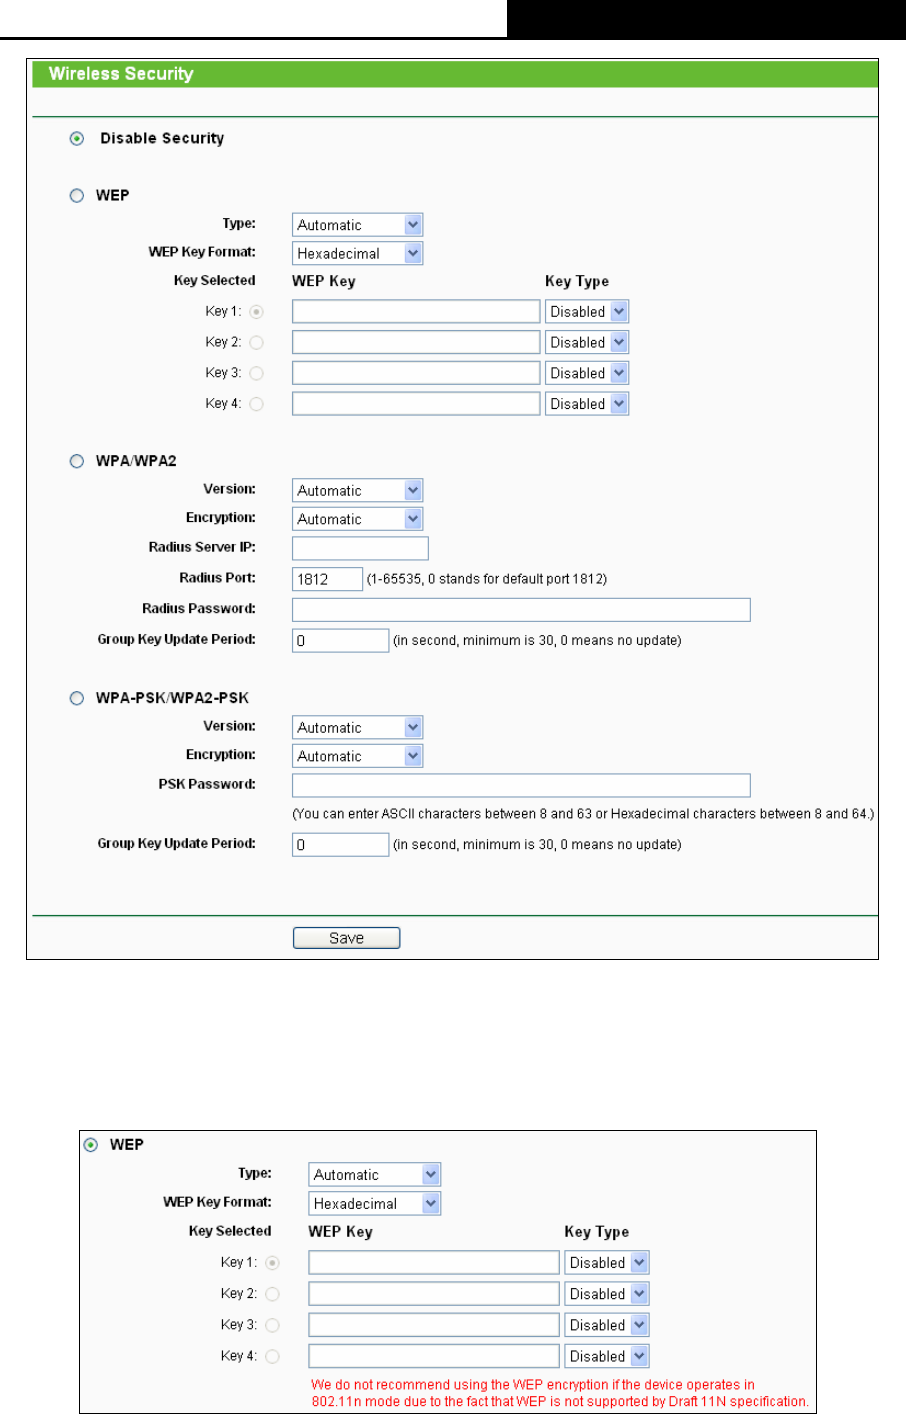
Task: Select the WEP radio in the lower panel
Action: coord(91,1145)
